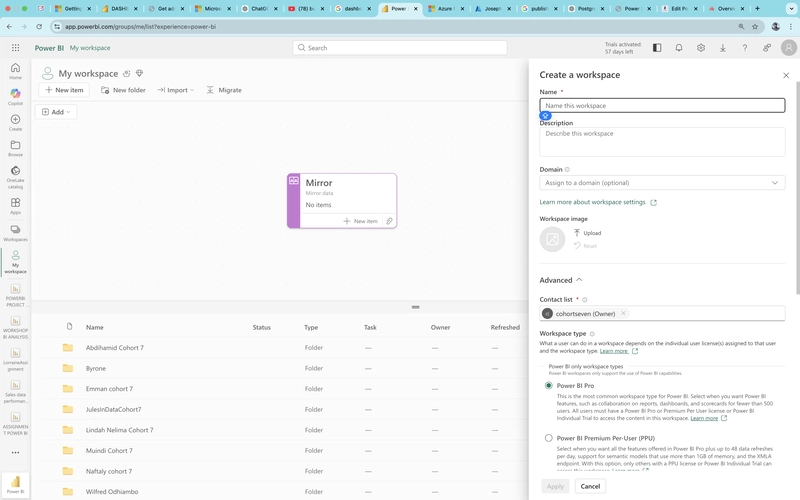800x500 pixels.
Task: Open OneLake catalog from sidebar
Action: tap(15, 177)
